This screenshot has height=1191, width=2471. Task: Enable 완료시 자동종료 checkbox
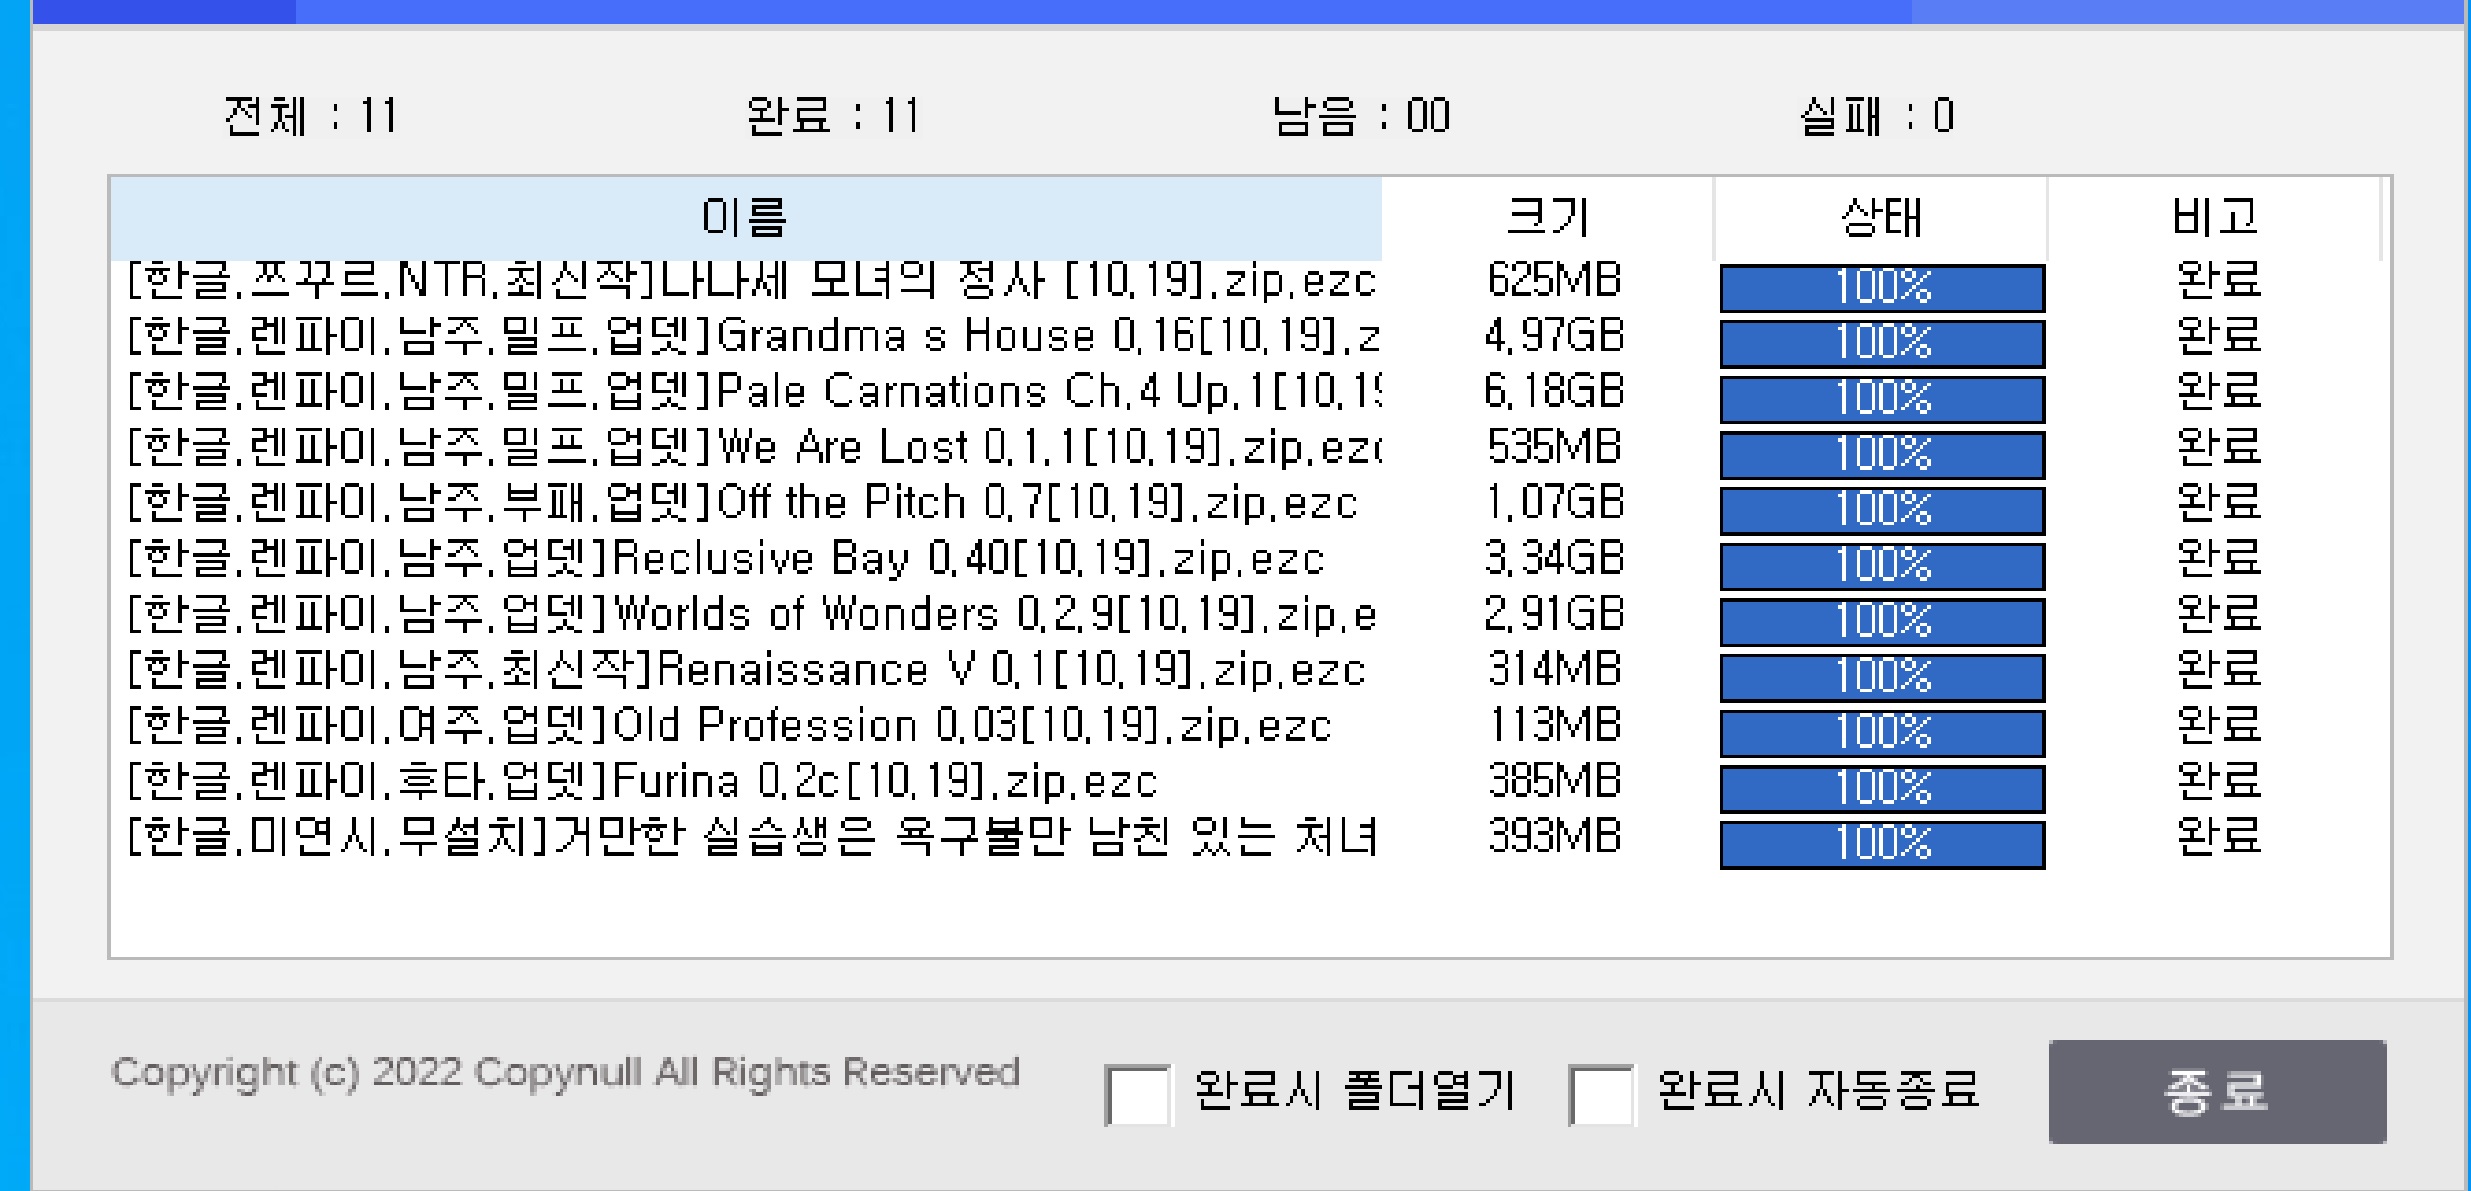coord(1601,1095)
